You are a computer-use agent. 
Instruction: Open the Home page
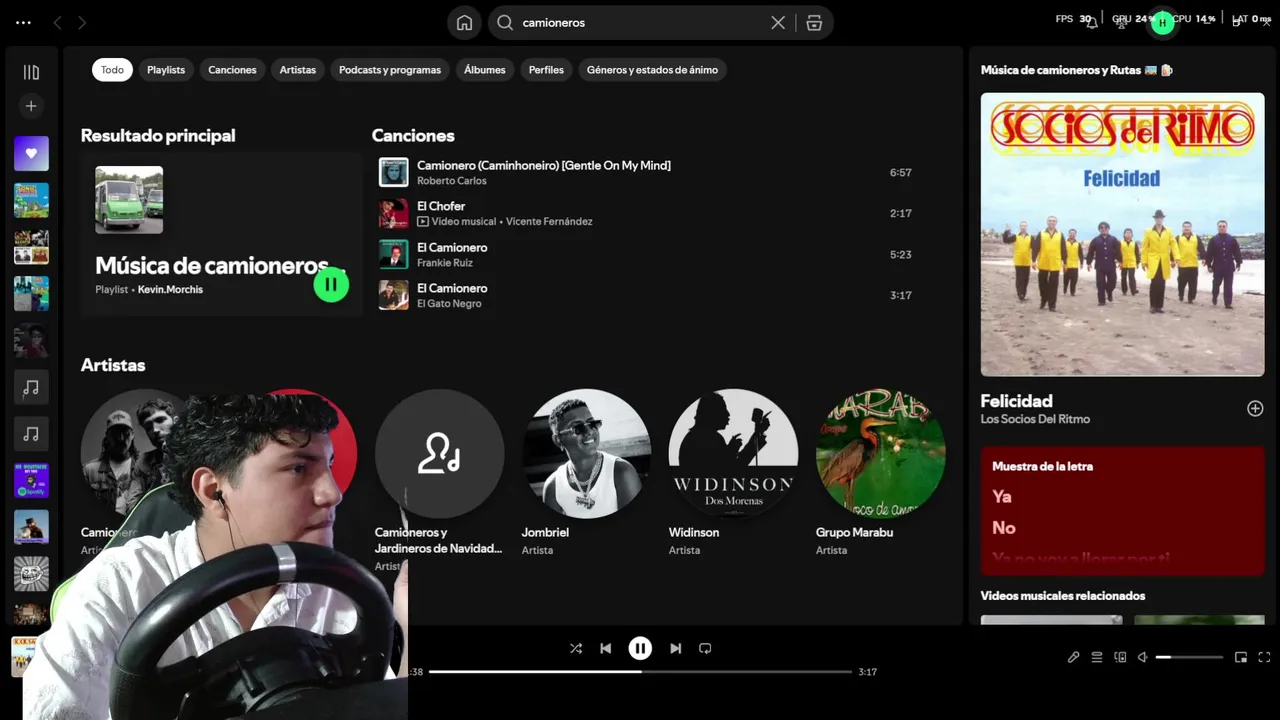[x=464, y=22]
